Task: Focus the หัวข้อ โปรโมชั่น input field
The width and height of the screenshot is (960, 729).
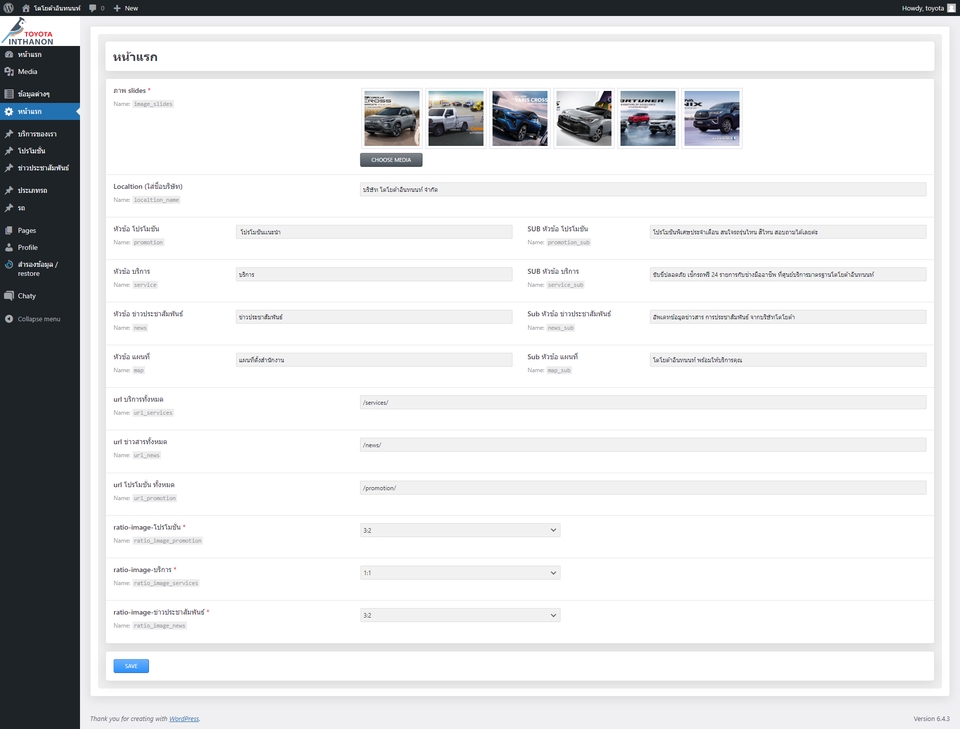Action: pyautogui.click(x=374, y=232)
